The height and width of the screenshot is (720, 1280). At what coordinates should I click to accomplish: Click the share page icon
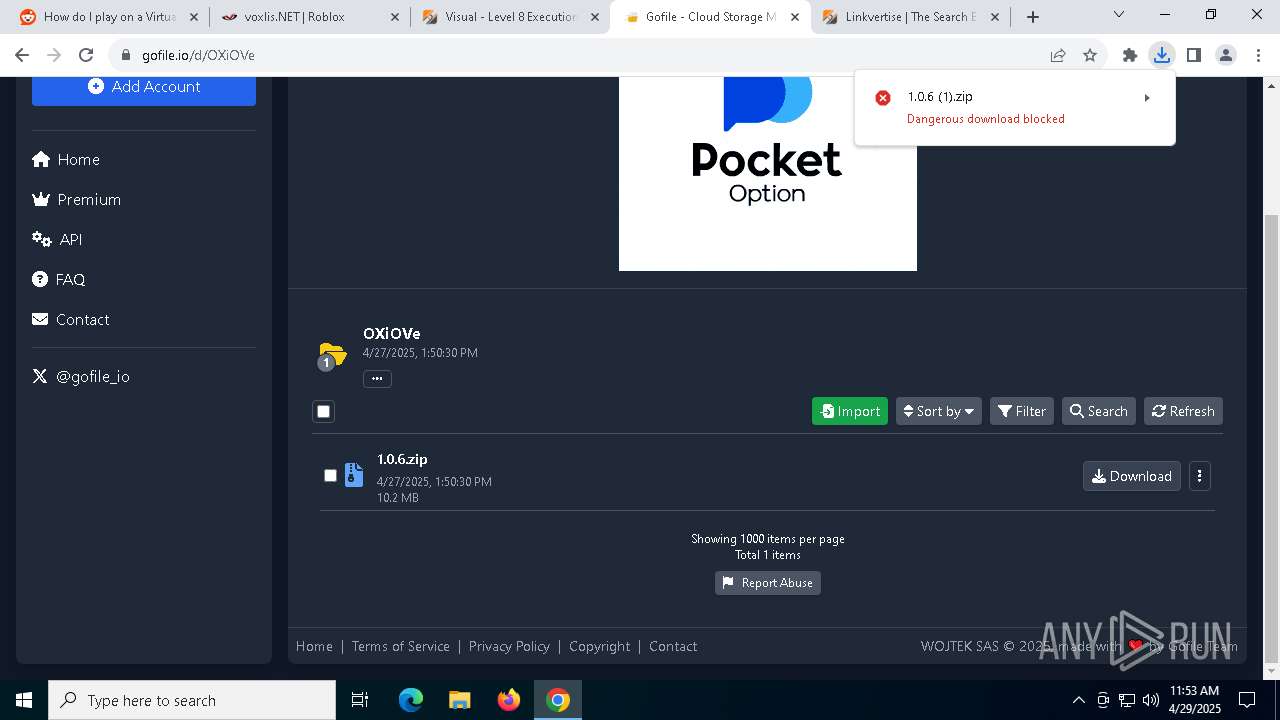1058,56
